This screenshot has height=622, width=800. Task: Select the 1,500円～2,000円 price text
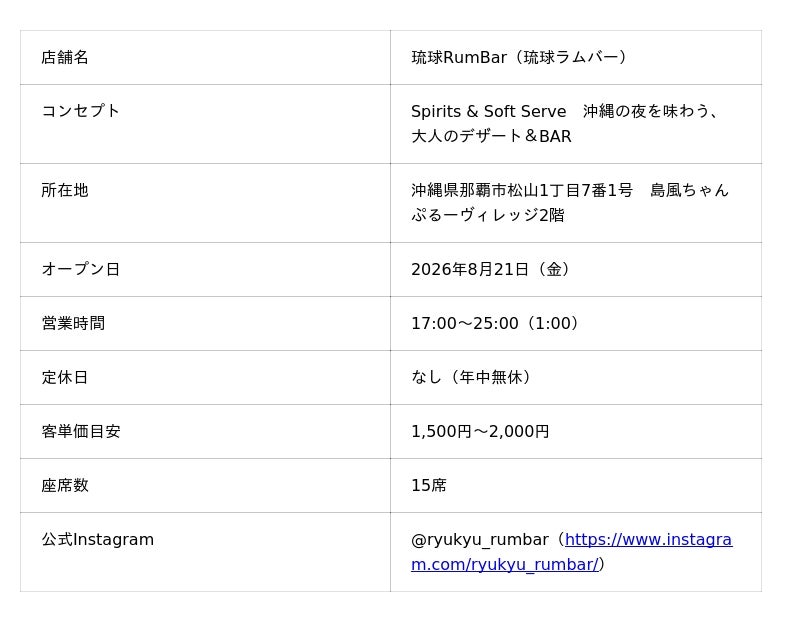point(480,431)
